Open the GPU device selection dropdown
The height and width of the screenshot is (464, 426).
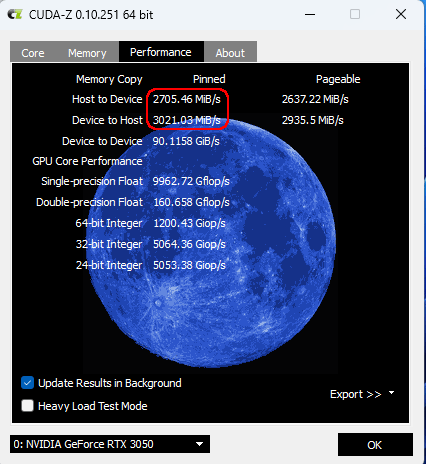click(110, 444)
